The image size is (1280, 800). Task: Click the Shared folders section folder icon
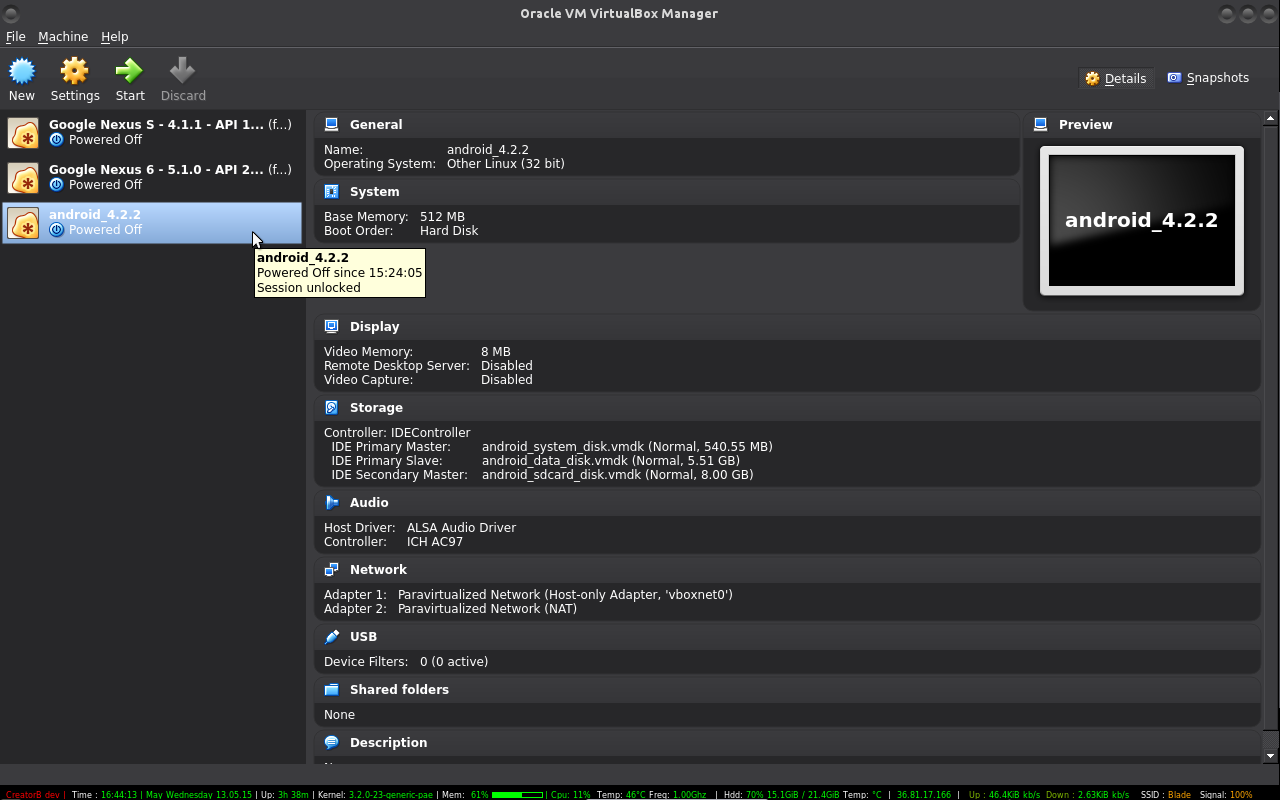click(332, 690)
